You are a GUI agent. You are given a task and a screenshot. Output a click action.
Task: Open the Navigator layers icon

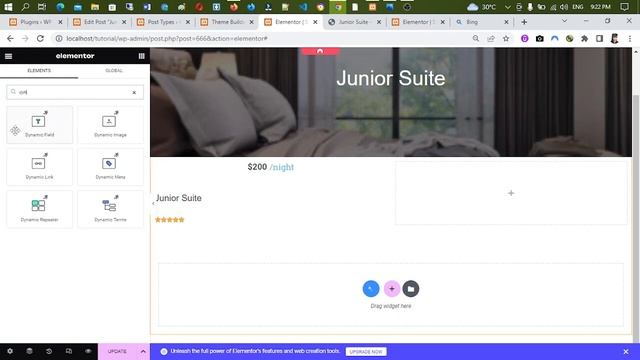pos(29,351)
